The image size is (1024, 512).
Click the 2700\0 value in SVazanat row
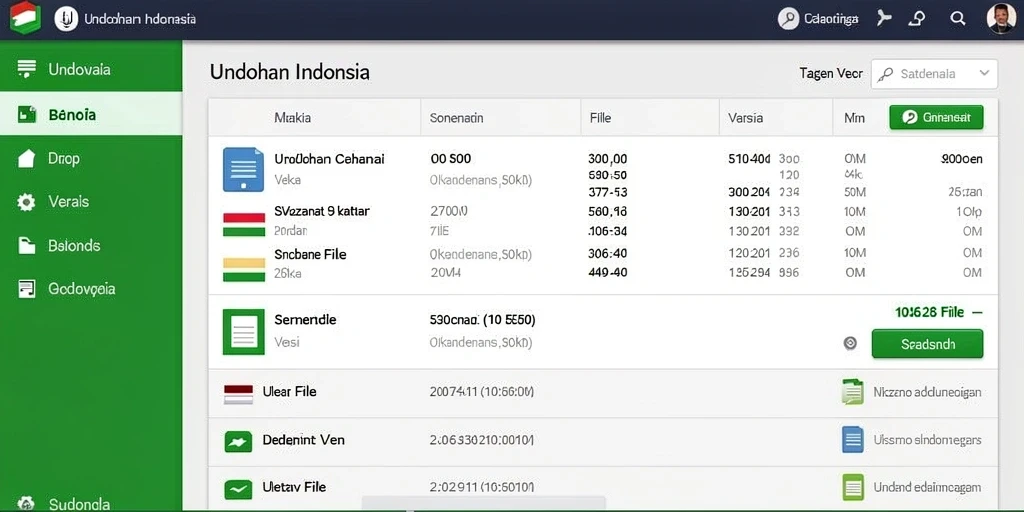point(449,211)
